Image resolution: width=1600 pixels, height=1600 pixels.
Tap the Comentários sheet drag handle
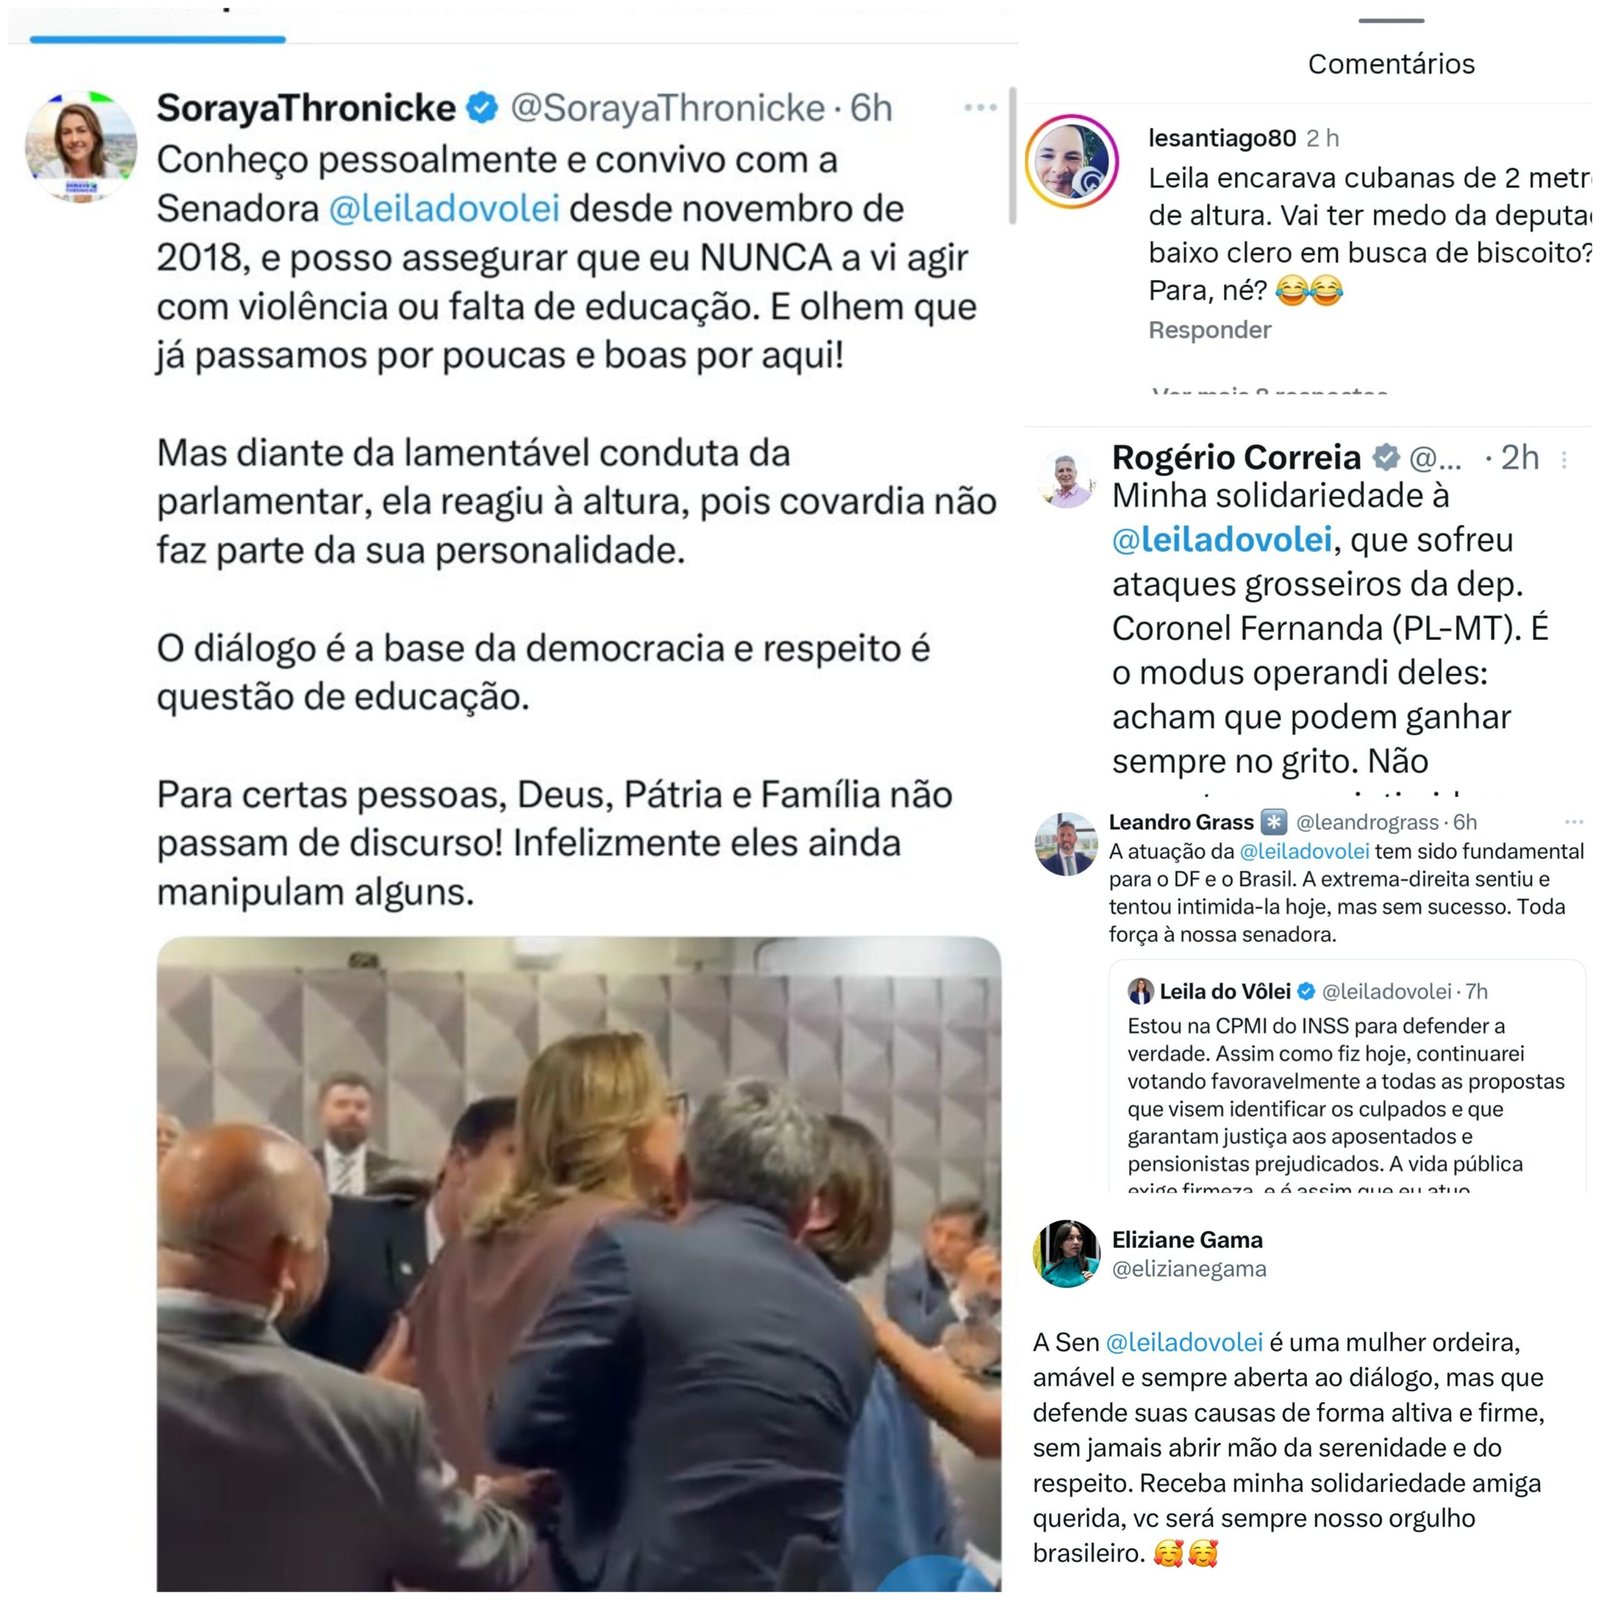tap(1391, 21)
